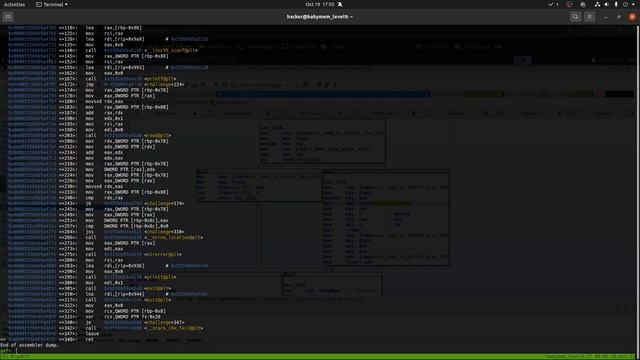Click the call read@plt line at +203
The height and width of the screenshot is (360, 640).
tap(89, 136)
